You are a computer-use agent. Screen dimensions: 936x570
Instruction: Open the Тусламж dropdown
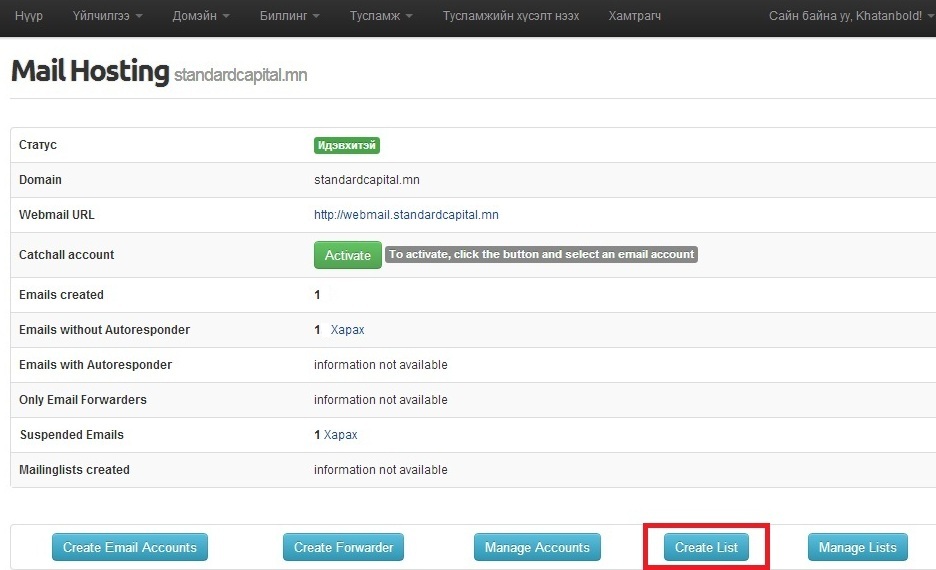click(x=381, y=16)
